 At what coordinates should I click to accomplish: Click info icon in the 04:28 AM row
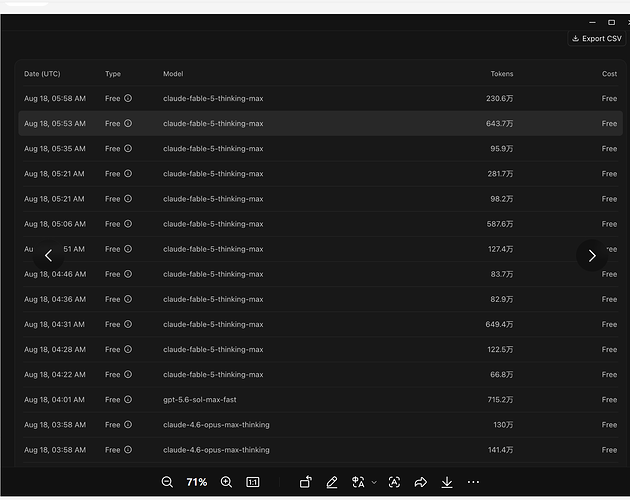pos(128,349)
